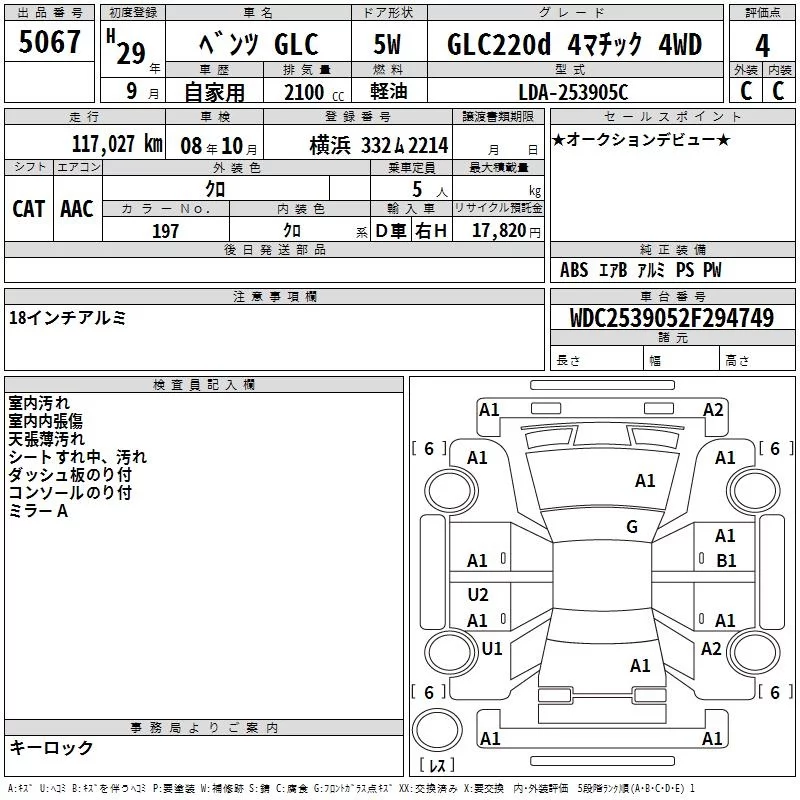Select registration plate 横浜 332ム2214
The width and height of the screenshot is (800, 800).
(379, 146)
